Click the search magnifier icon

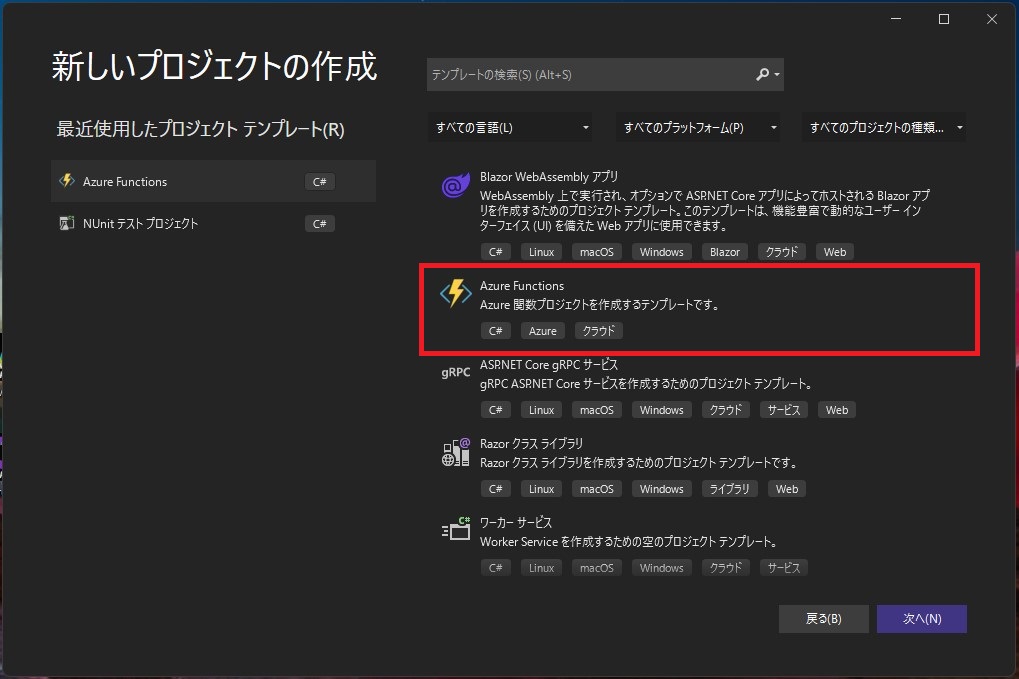[762, 75]
